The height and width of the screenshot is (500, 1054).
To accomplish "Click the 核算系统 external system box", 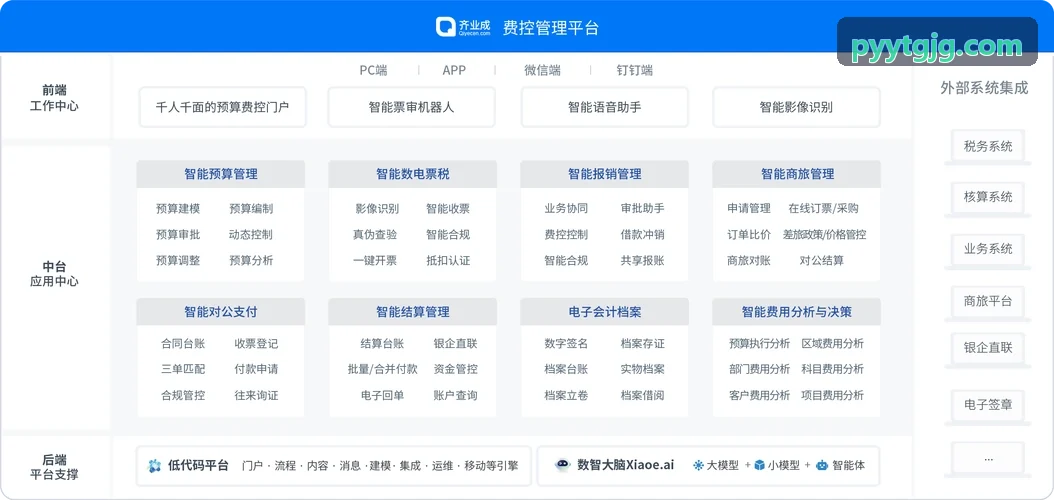I will click(987, 197).
